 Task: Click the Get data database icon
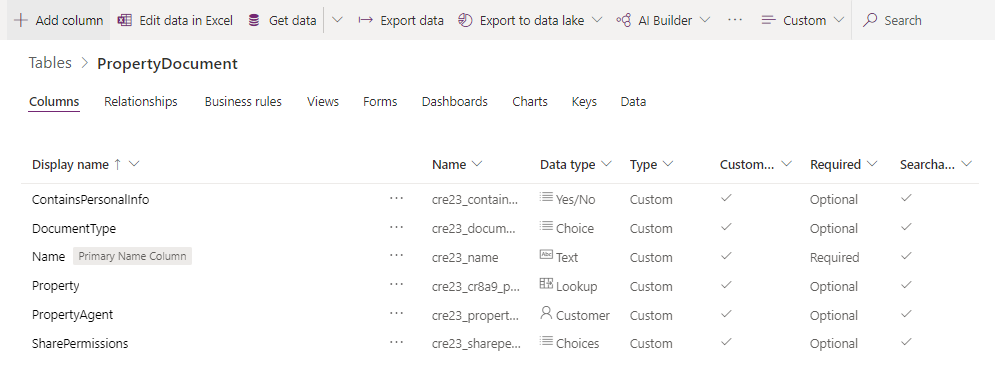pos(254,20)
